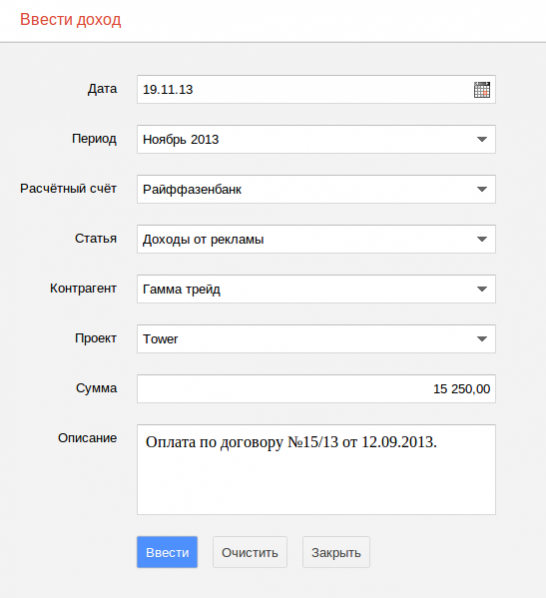Select the Ноябрь 2013 period value
546x598 pixels.
pyautogui.click(x=181, y=140)
